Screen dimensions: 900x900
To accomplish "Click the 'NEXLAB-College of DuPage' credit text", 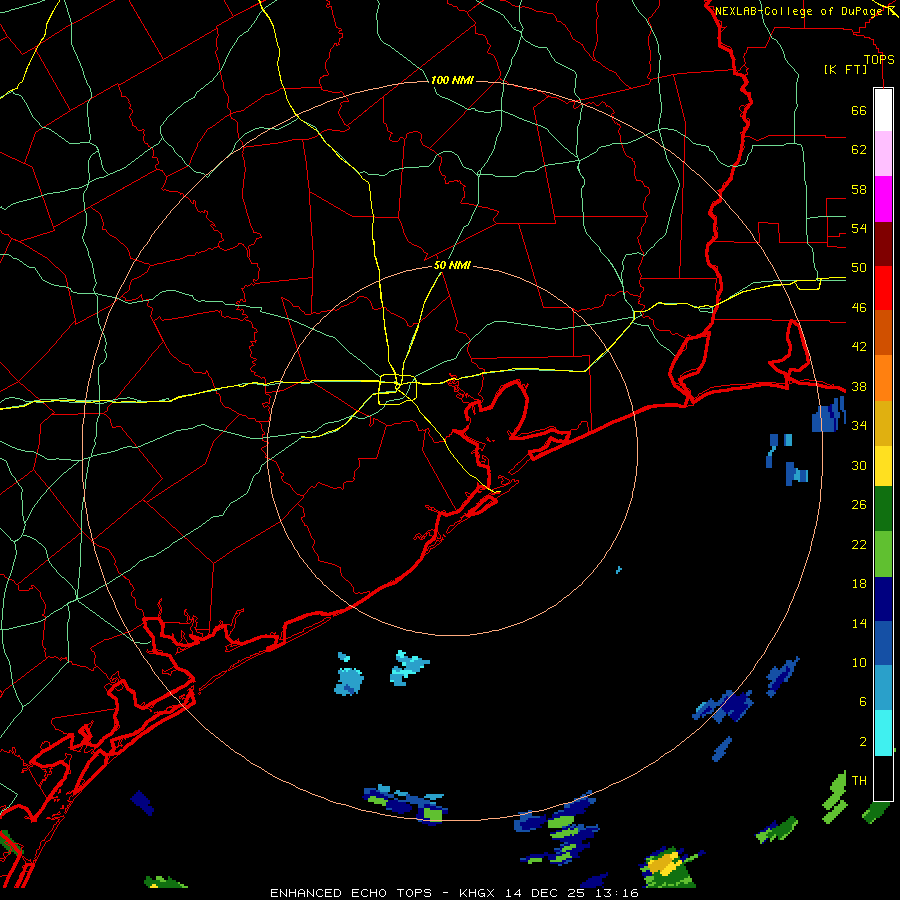I will pos(798,11).
